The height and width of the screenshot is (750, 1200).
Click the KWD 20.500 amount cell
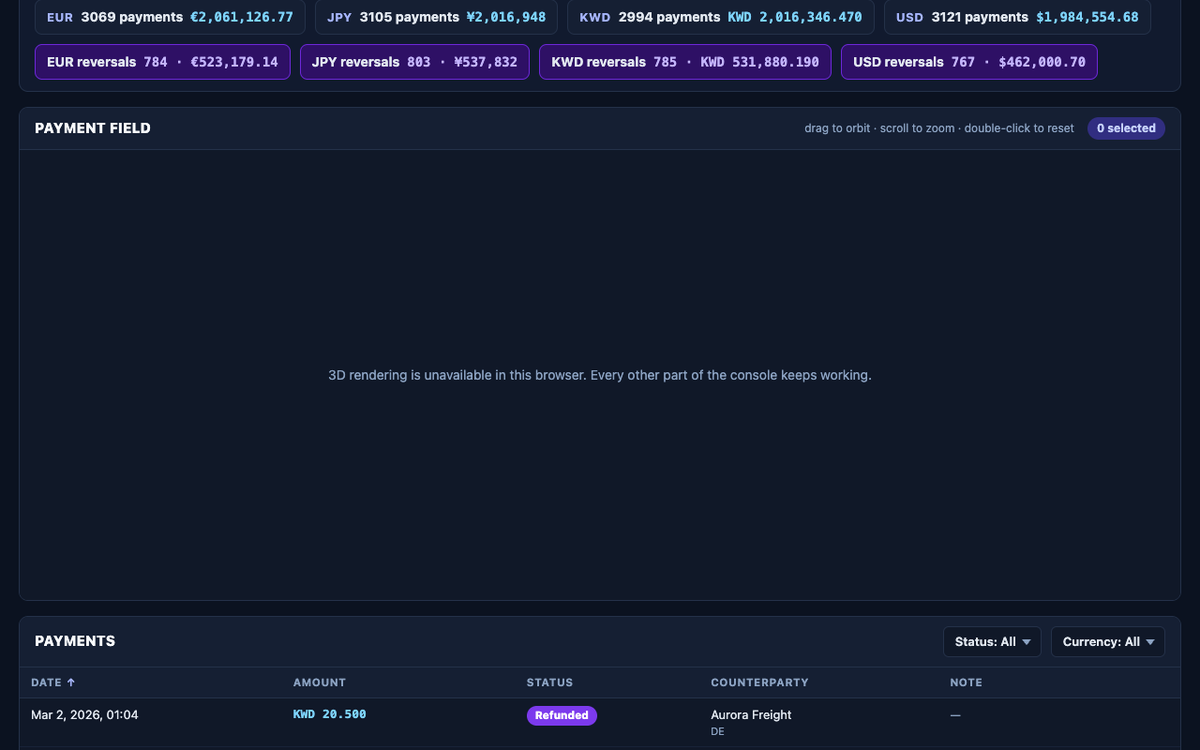point(329,715)
